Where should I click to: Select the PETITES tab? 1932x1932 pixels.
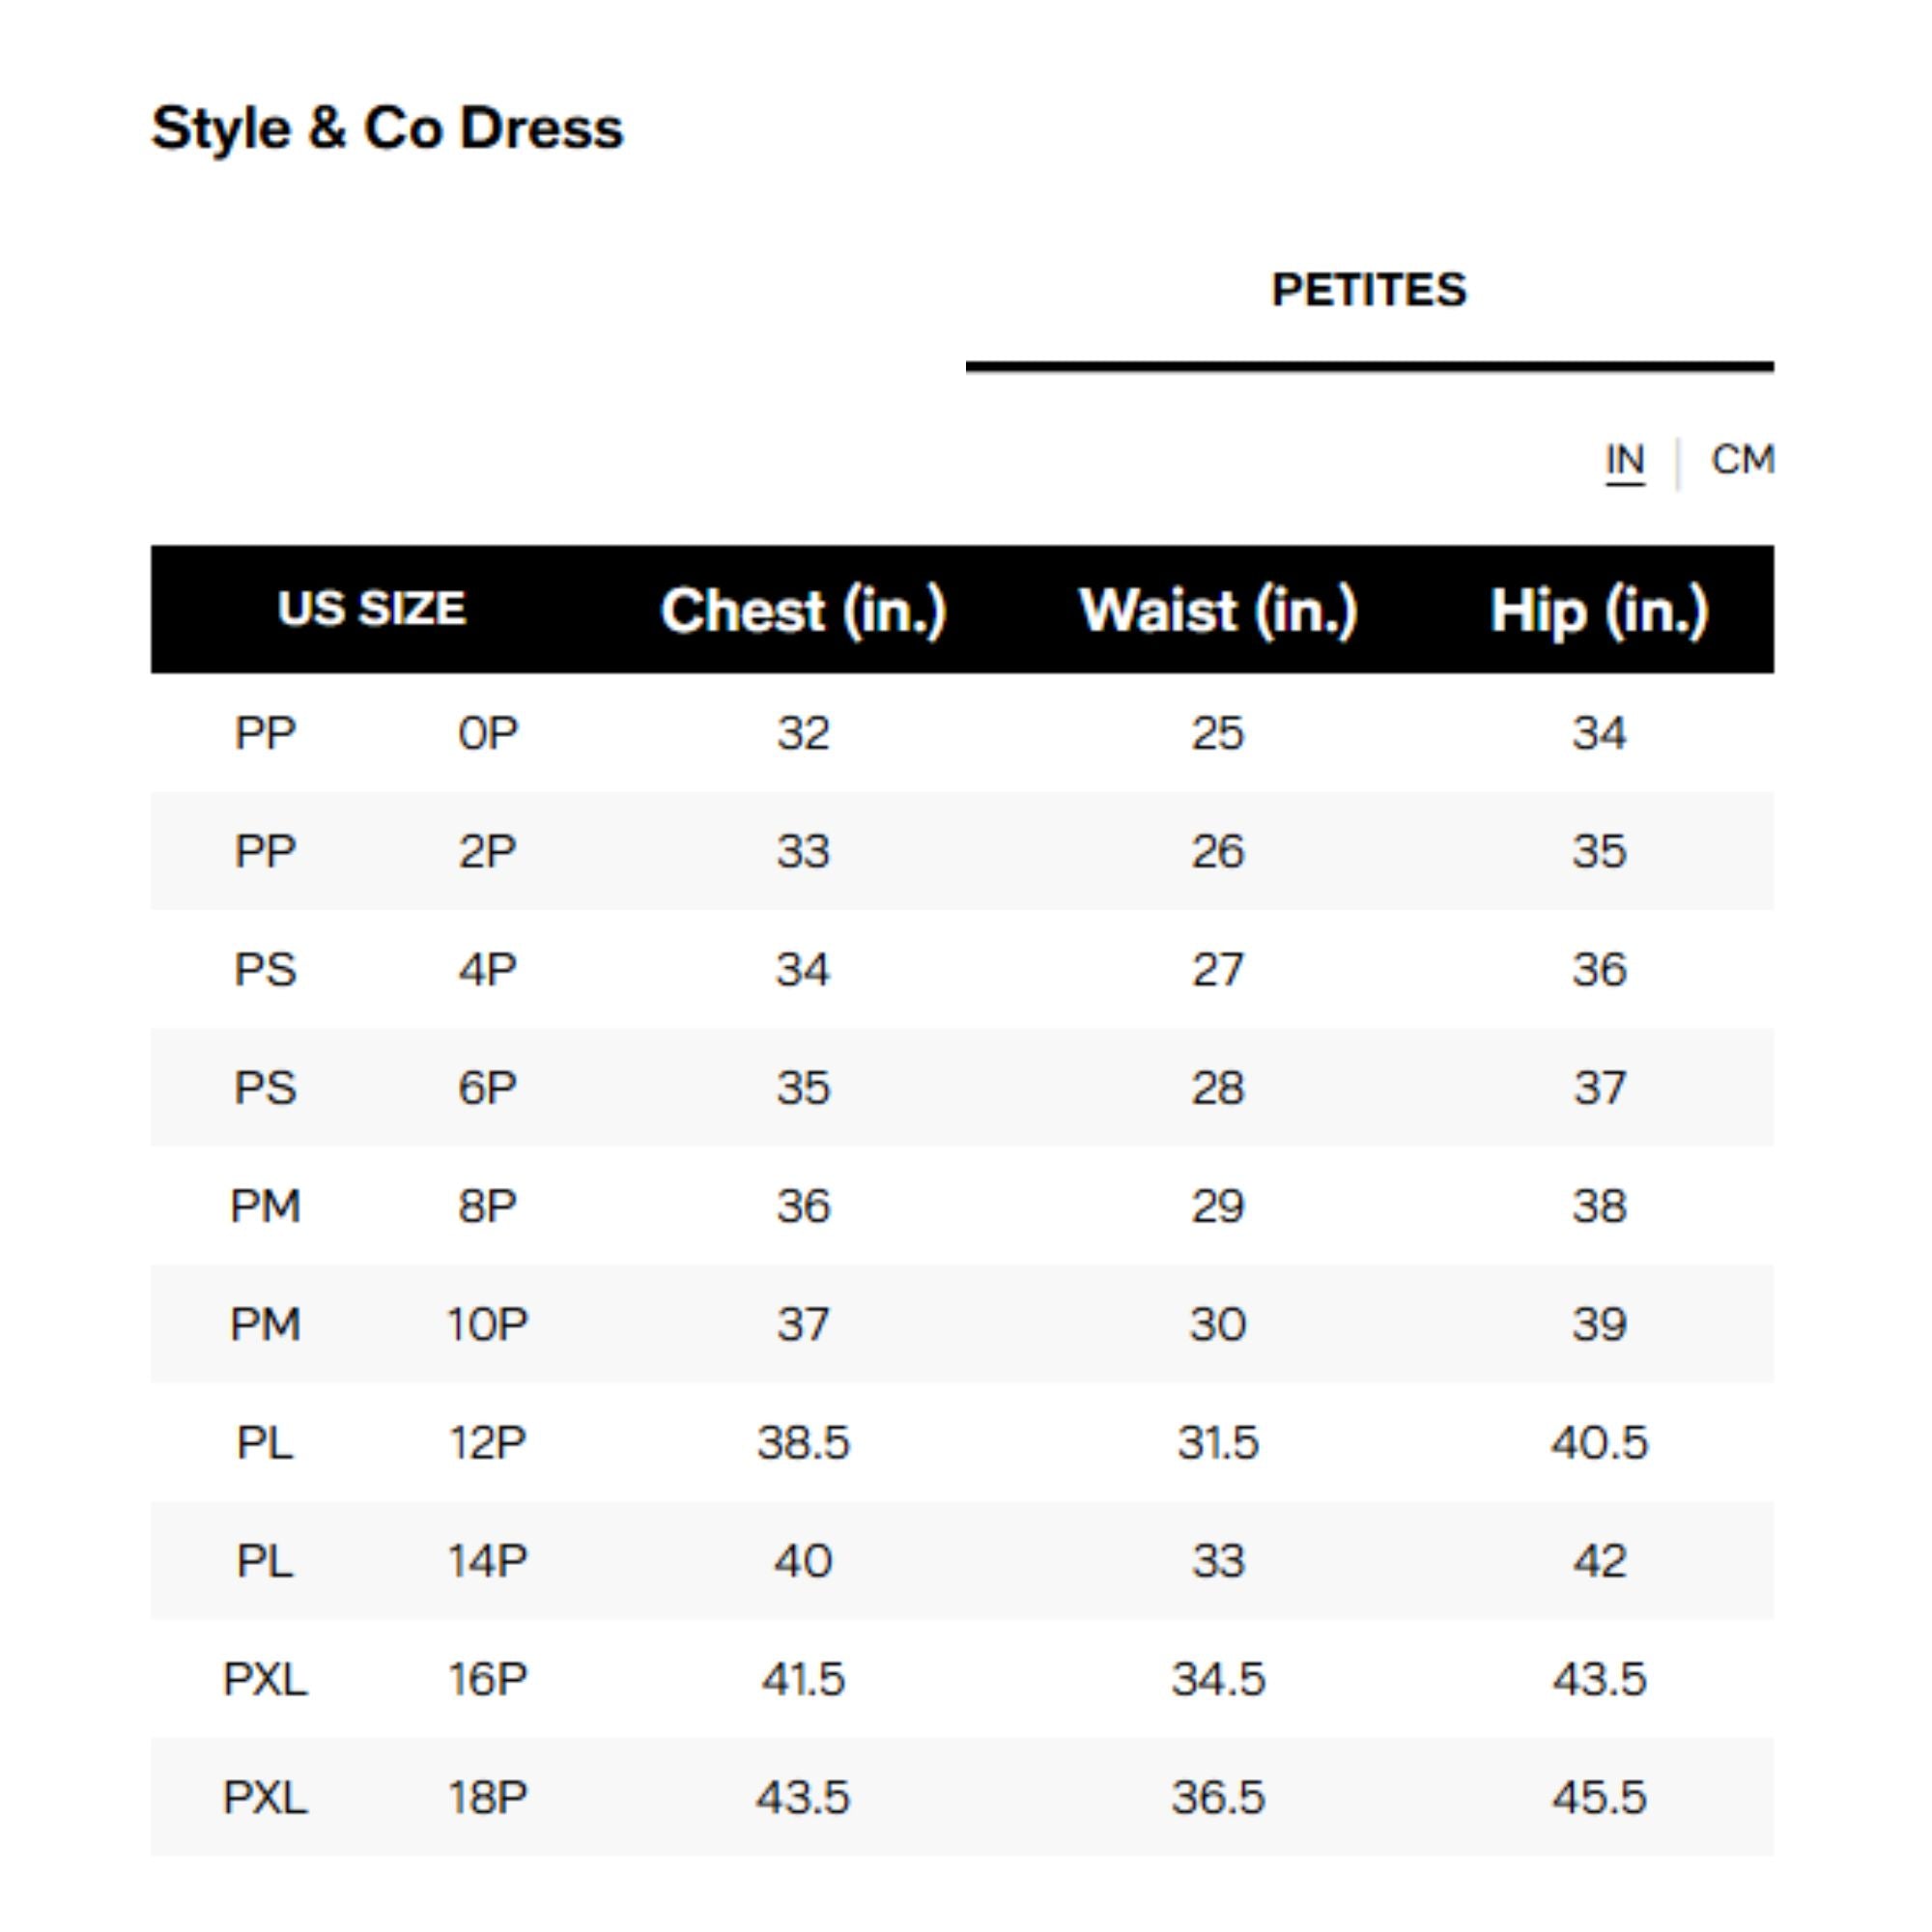coord(1368,291)
